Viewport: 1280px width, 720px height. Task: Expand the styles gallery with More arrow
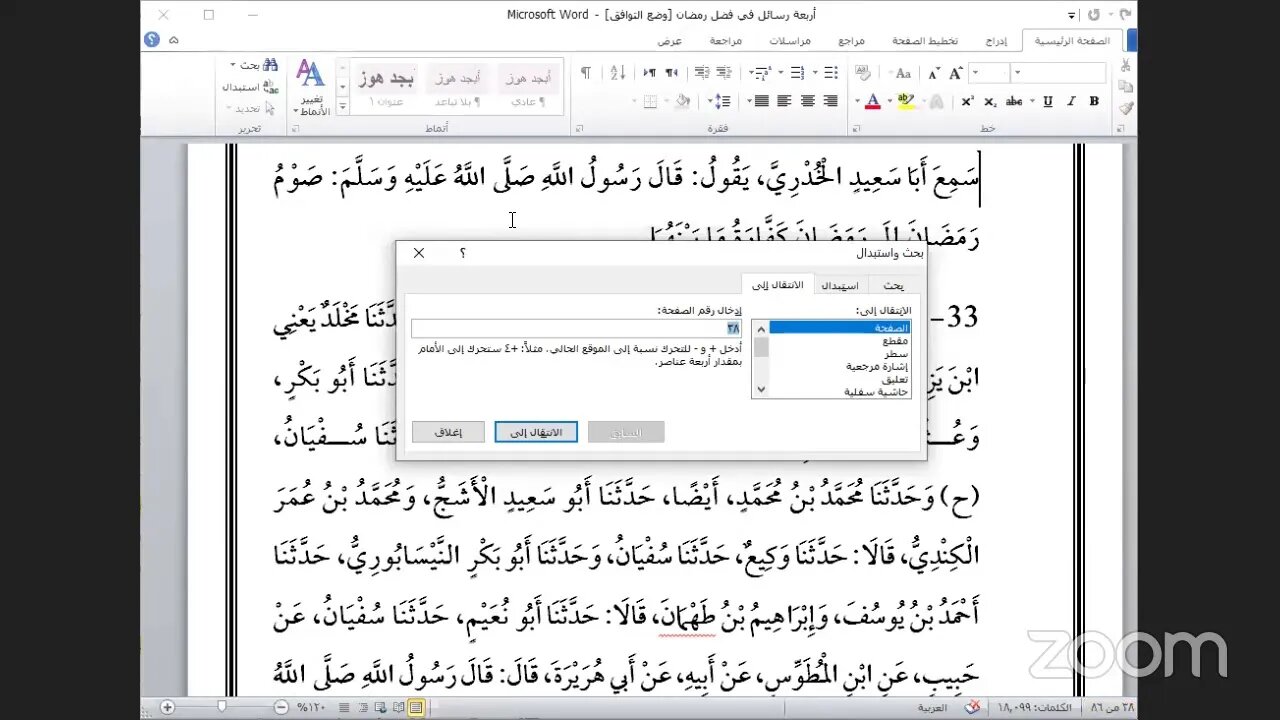click(x=342, y=108)
